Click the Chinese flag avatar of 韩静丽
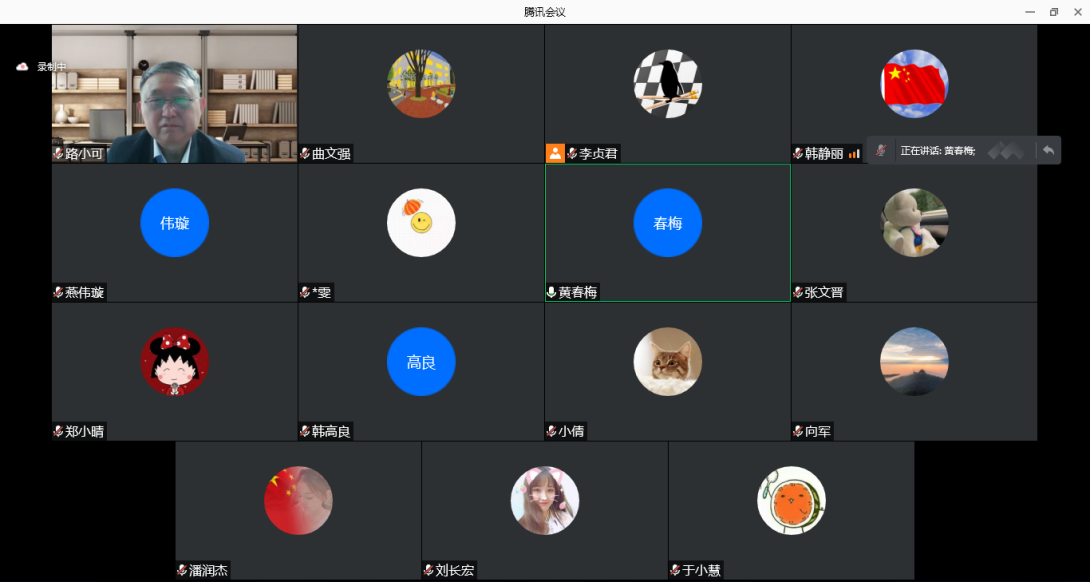Screen dimensions: 1090x582 914,84
